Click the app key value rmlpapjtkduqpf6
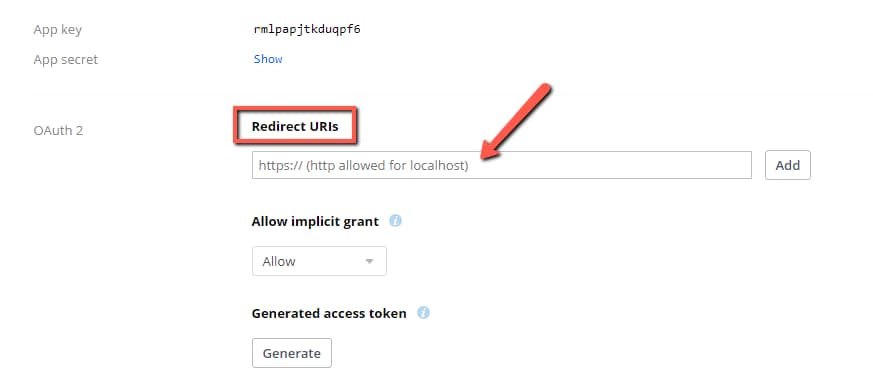873x376 pixels. 307,30
